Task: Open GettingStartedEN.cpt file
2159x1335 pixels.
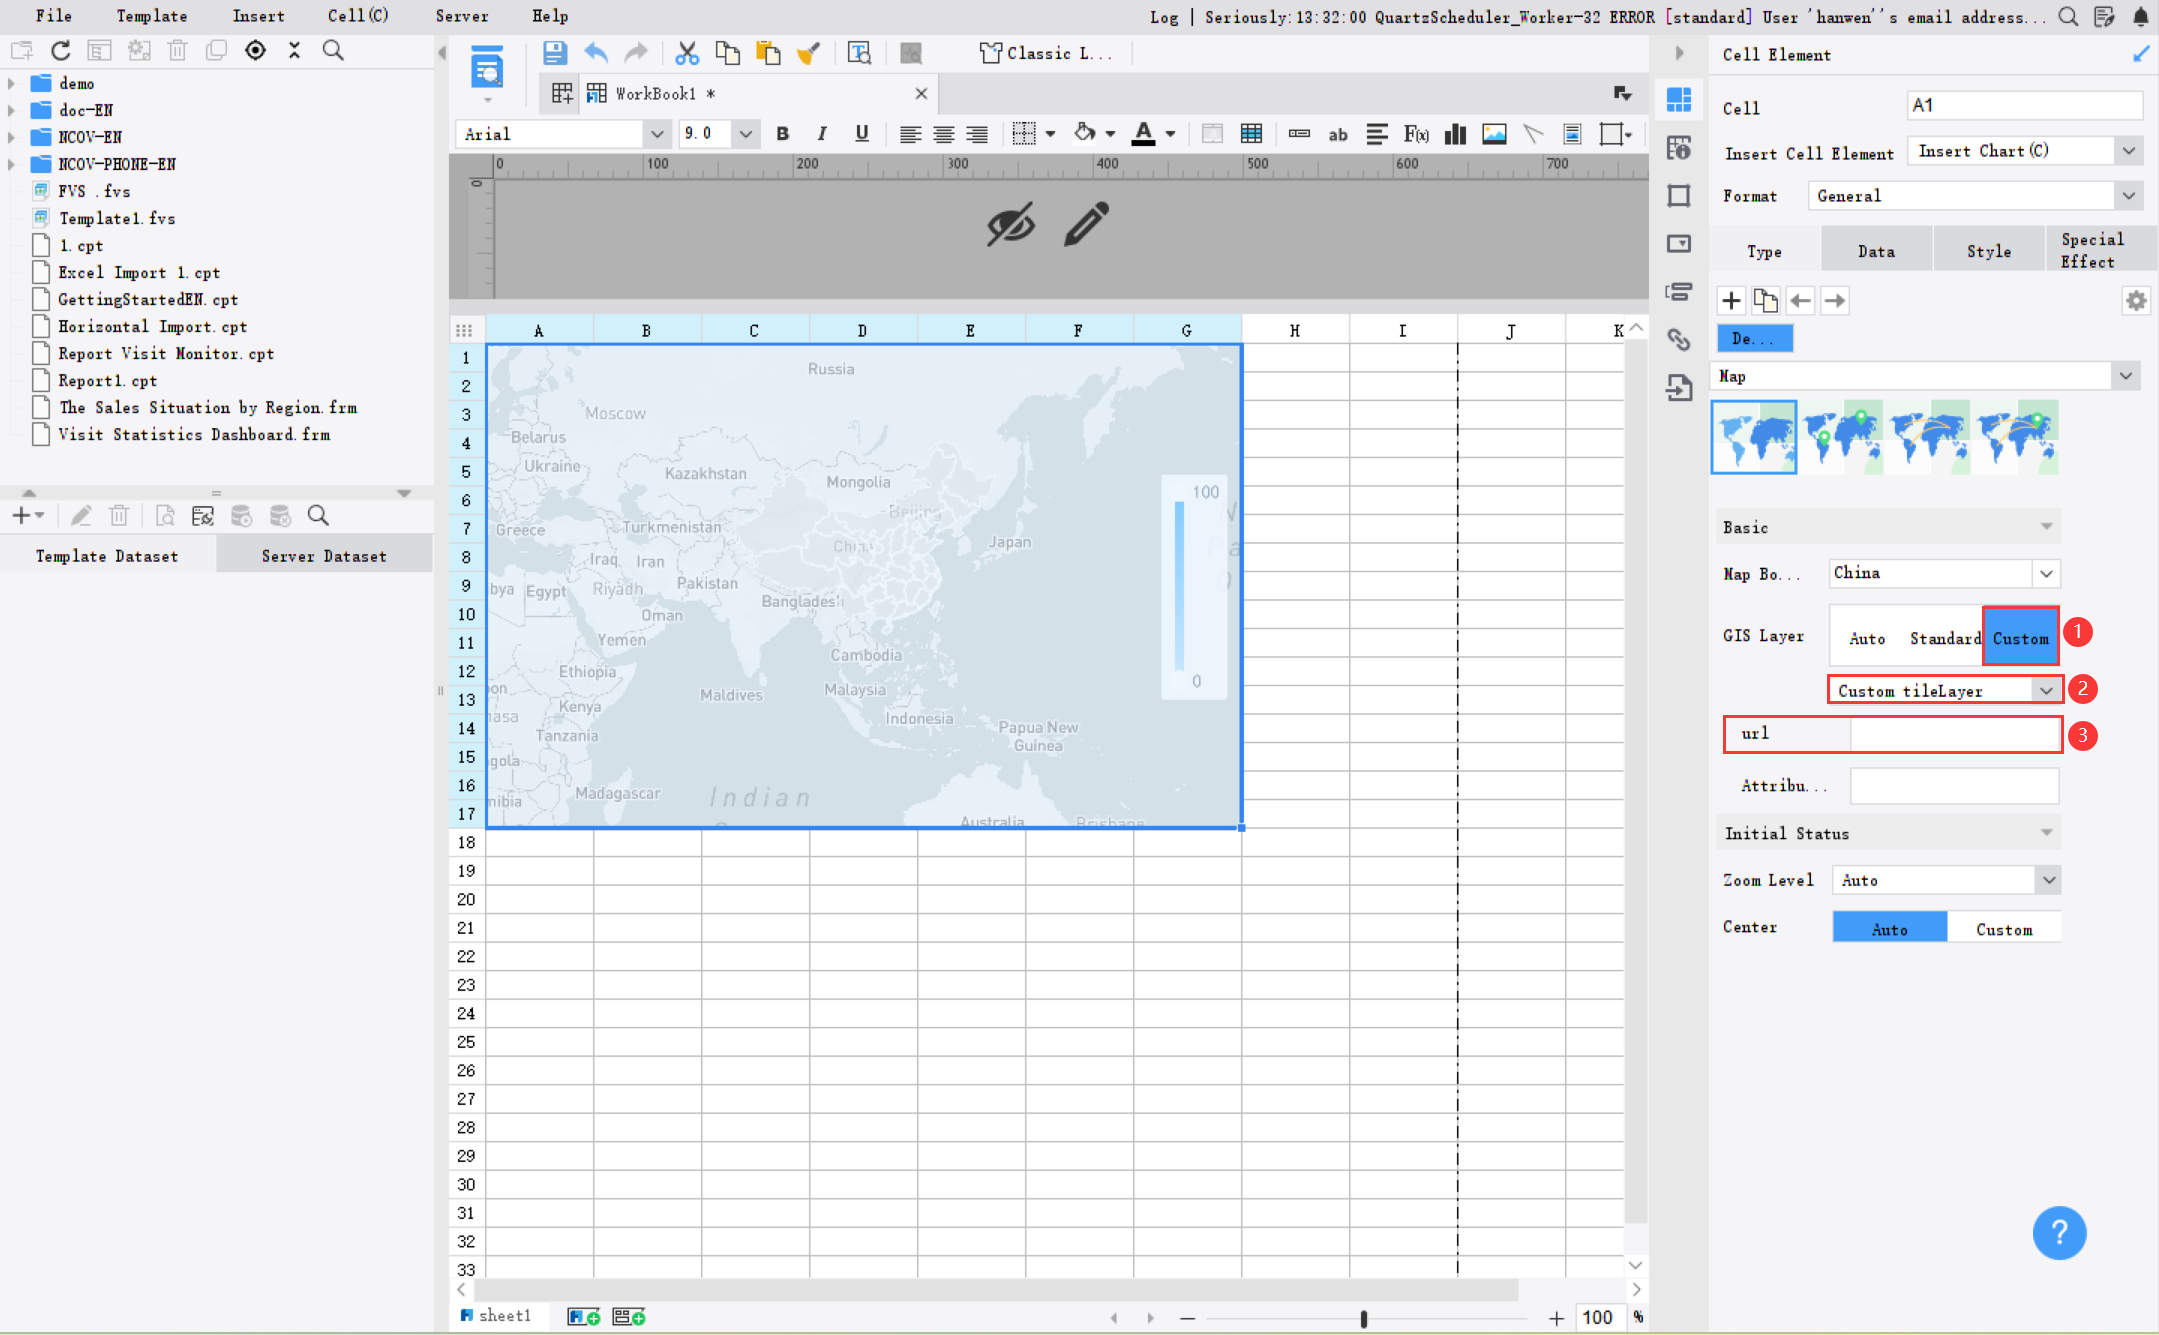Action: click(147, 299)
